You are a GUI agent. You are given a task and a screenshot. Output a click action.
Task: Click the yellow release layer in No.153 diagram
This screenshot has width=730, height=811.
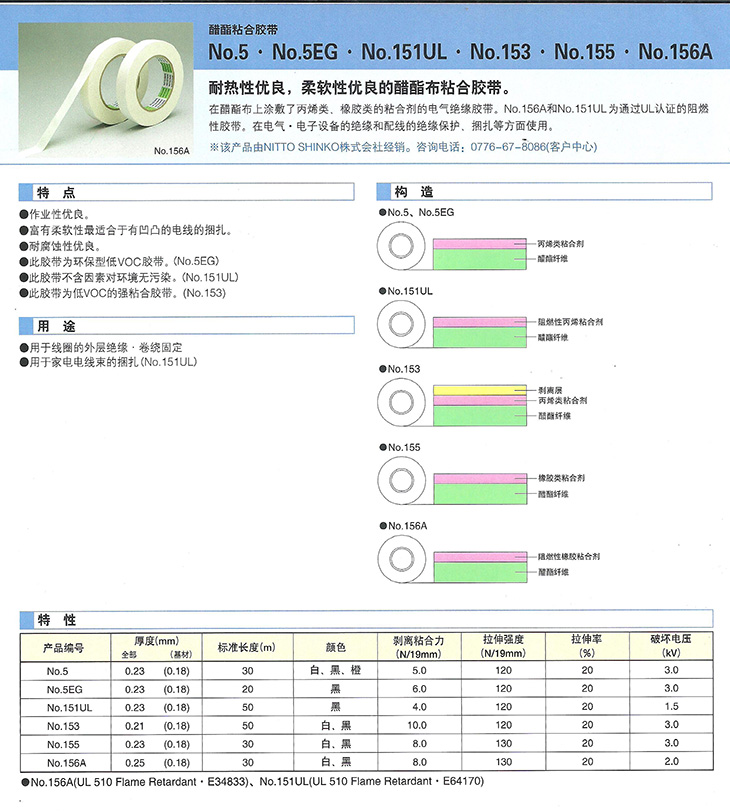pos(480,391)
